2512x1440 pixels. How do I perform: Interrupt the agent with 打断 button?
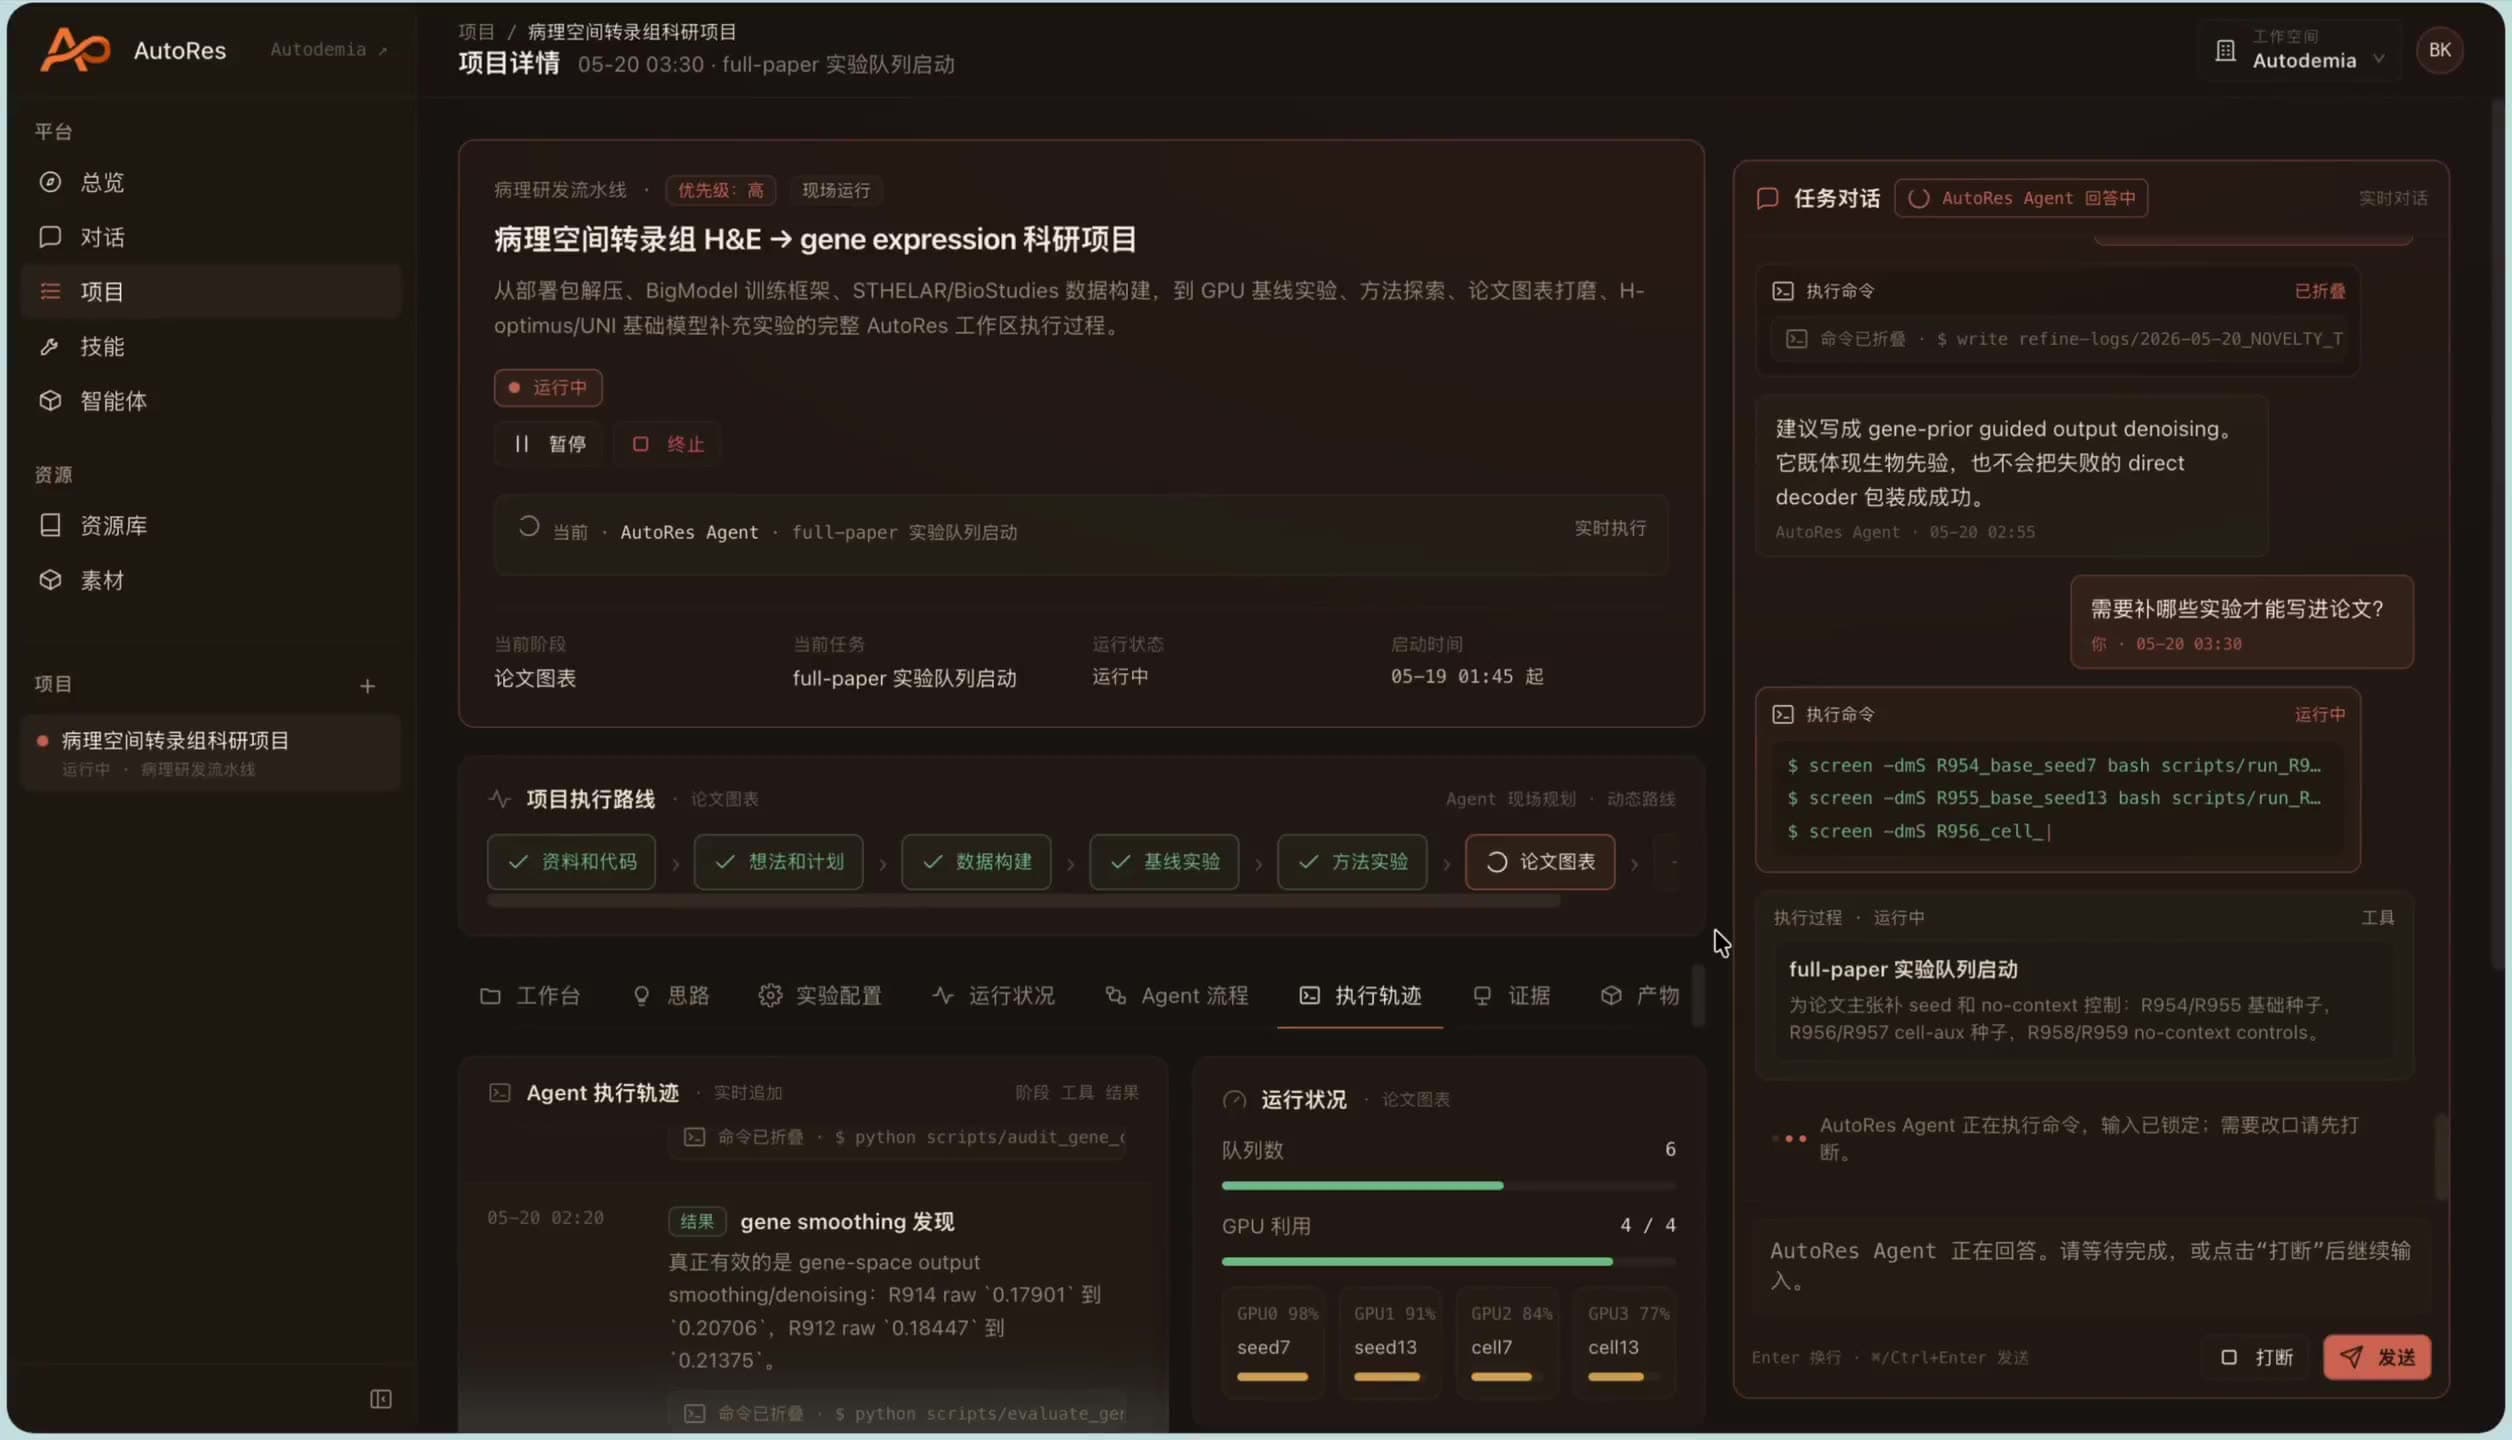(x=2257, y=1358)
